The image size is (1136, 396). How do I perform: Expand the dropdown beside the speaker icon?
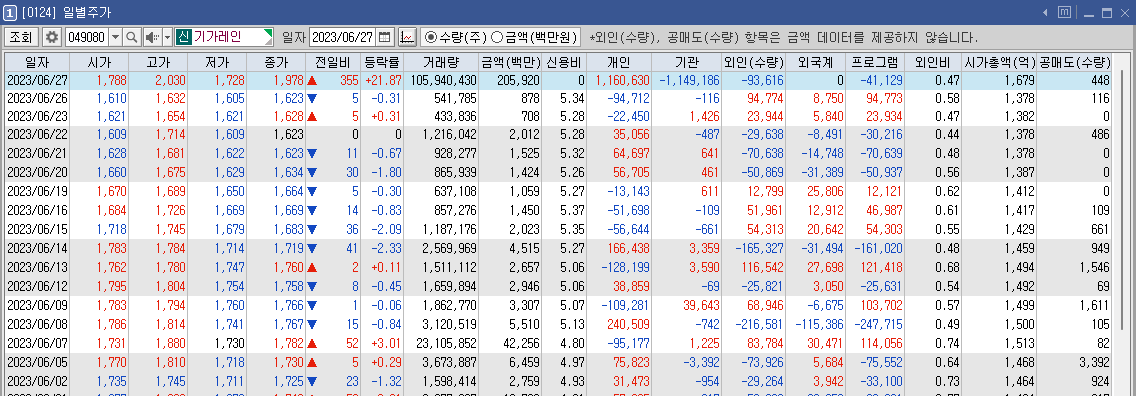click(167, 37)
